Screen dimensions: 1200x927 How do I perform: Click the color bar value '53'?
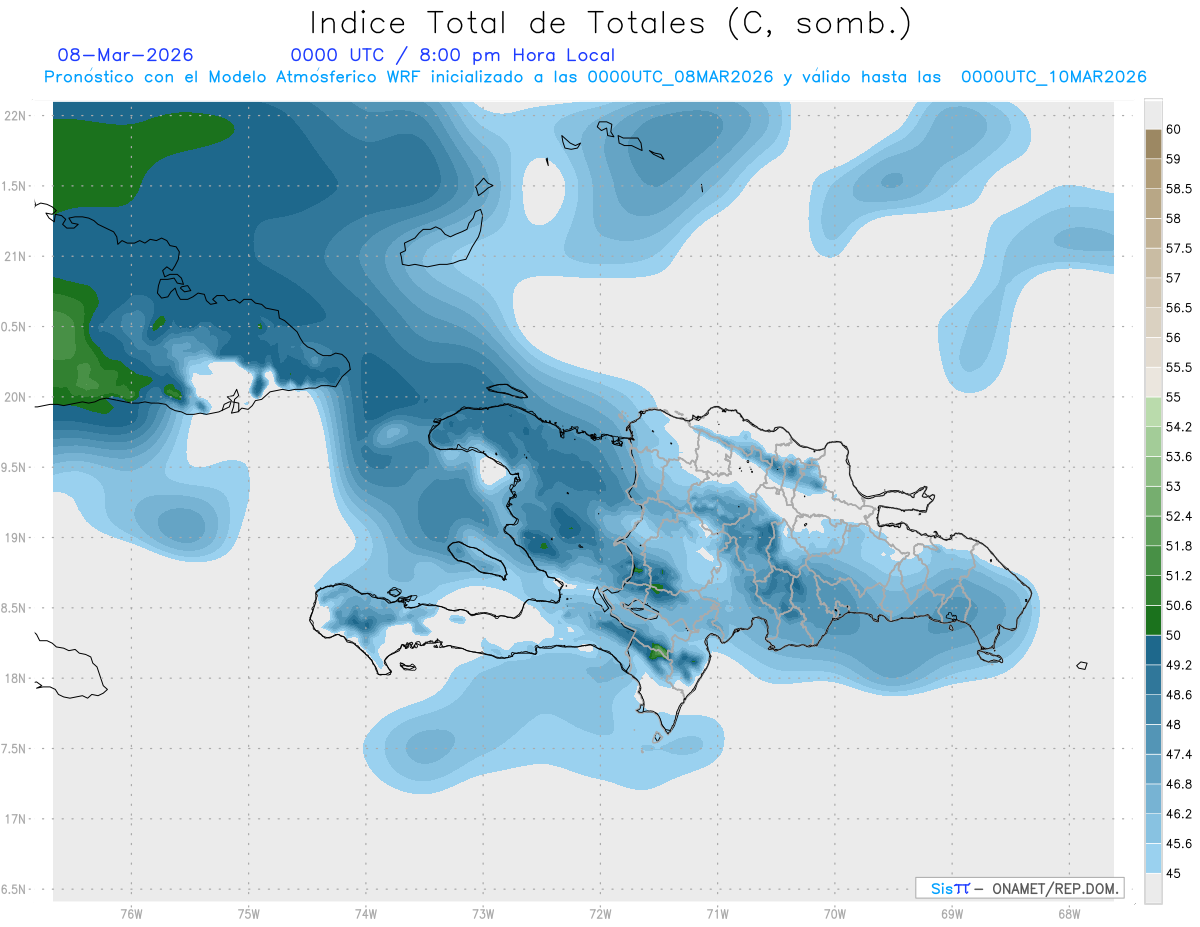(x=1174, y=486)
